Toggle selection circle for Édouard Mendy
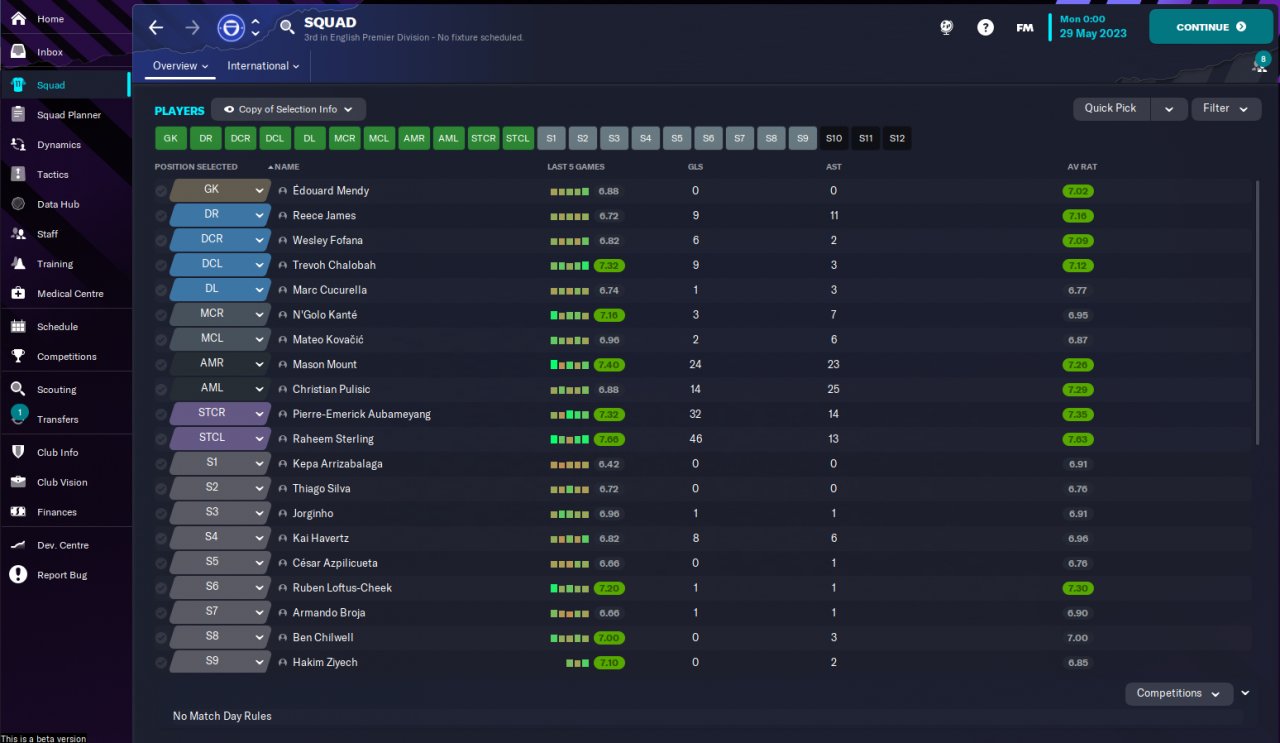The width and height of the screenshot is (1280, 743). tap(161, 191)
